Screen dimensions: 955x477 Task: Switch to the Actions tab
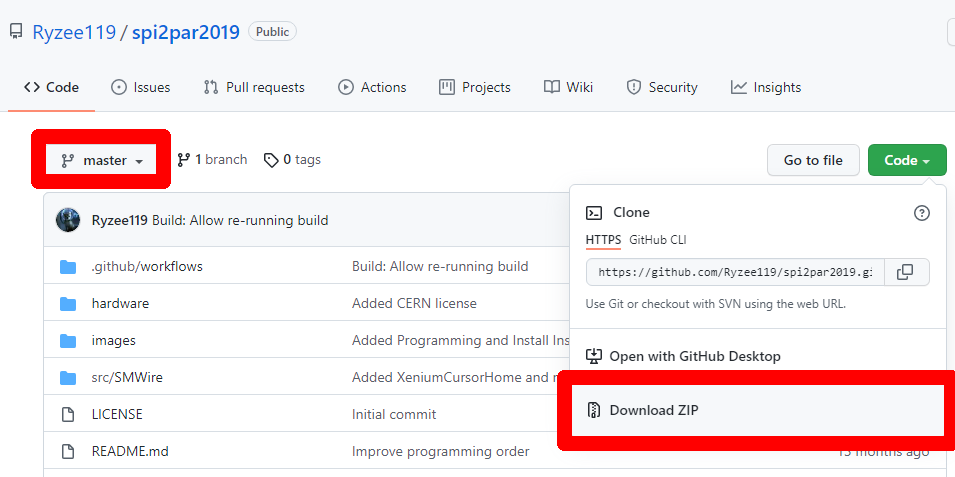(x=372, y=88)
